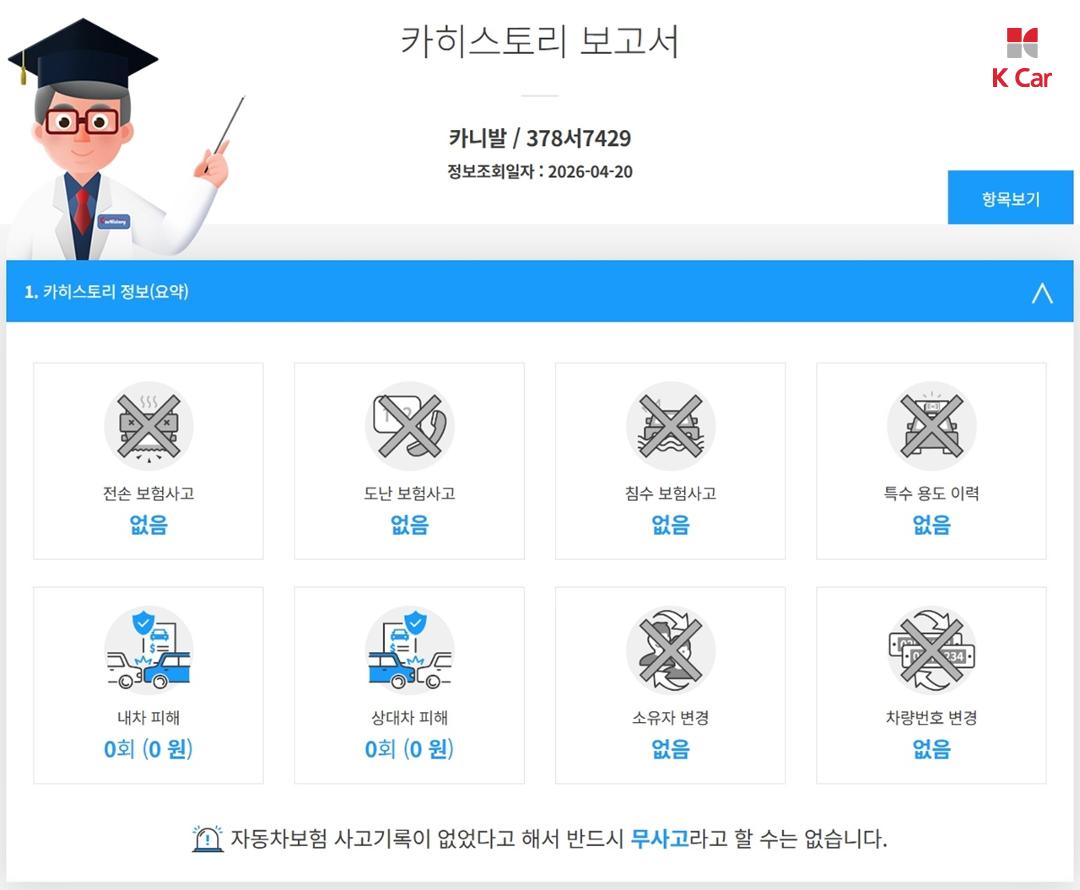Select the 상대차 피해 0회 (0 원) value
Image resolution: width=1080 pixels, height=890 pixels.
pyautogui.click(x=409, y=749)
